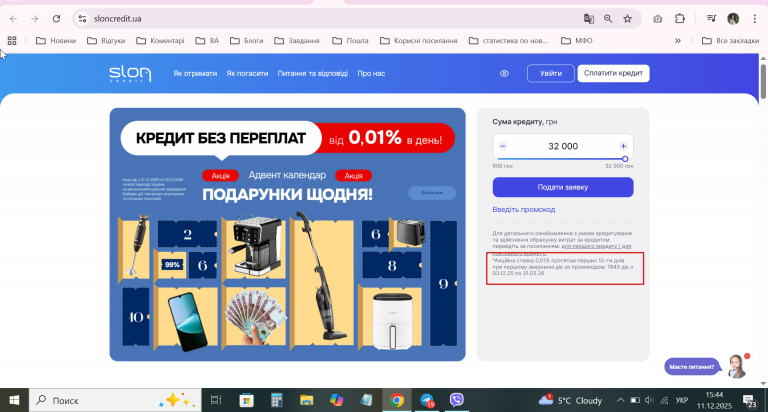Open Task View on the taskbar

point(216,400)
